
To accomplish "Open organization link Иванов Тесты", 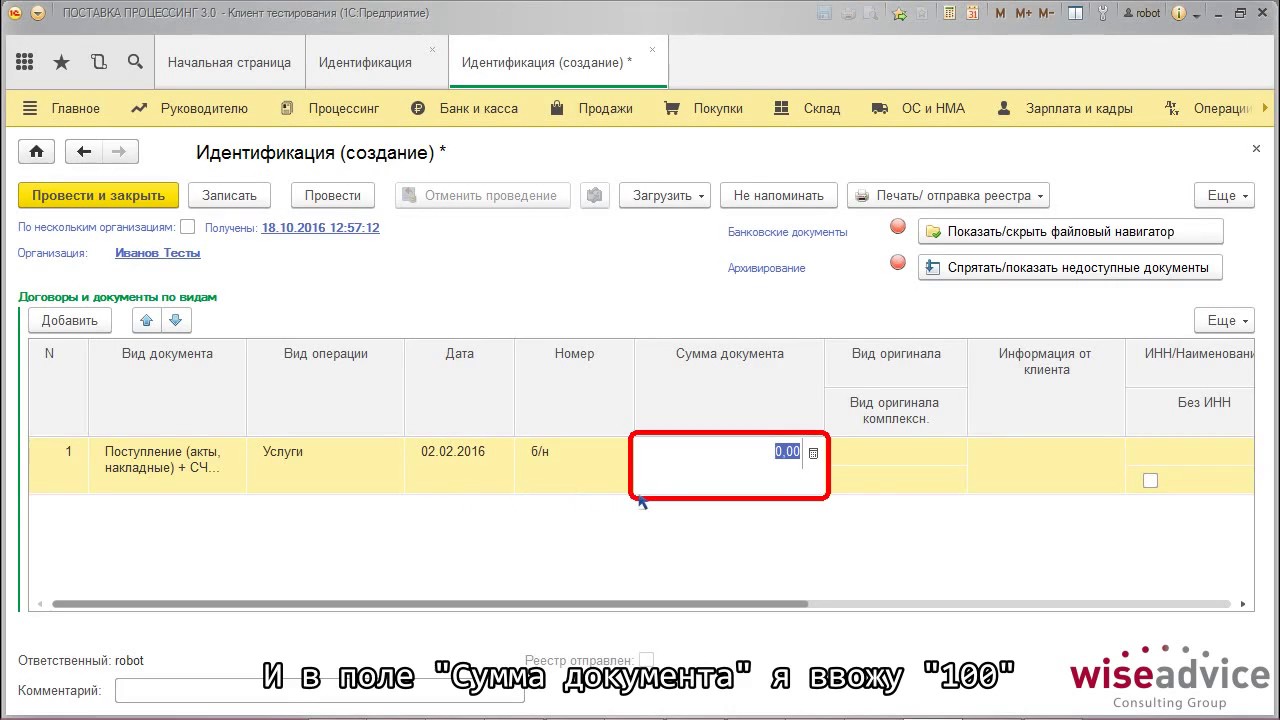I will point(158,253).
